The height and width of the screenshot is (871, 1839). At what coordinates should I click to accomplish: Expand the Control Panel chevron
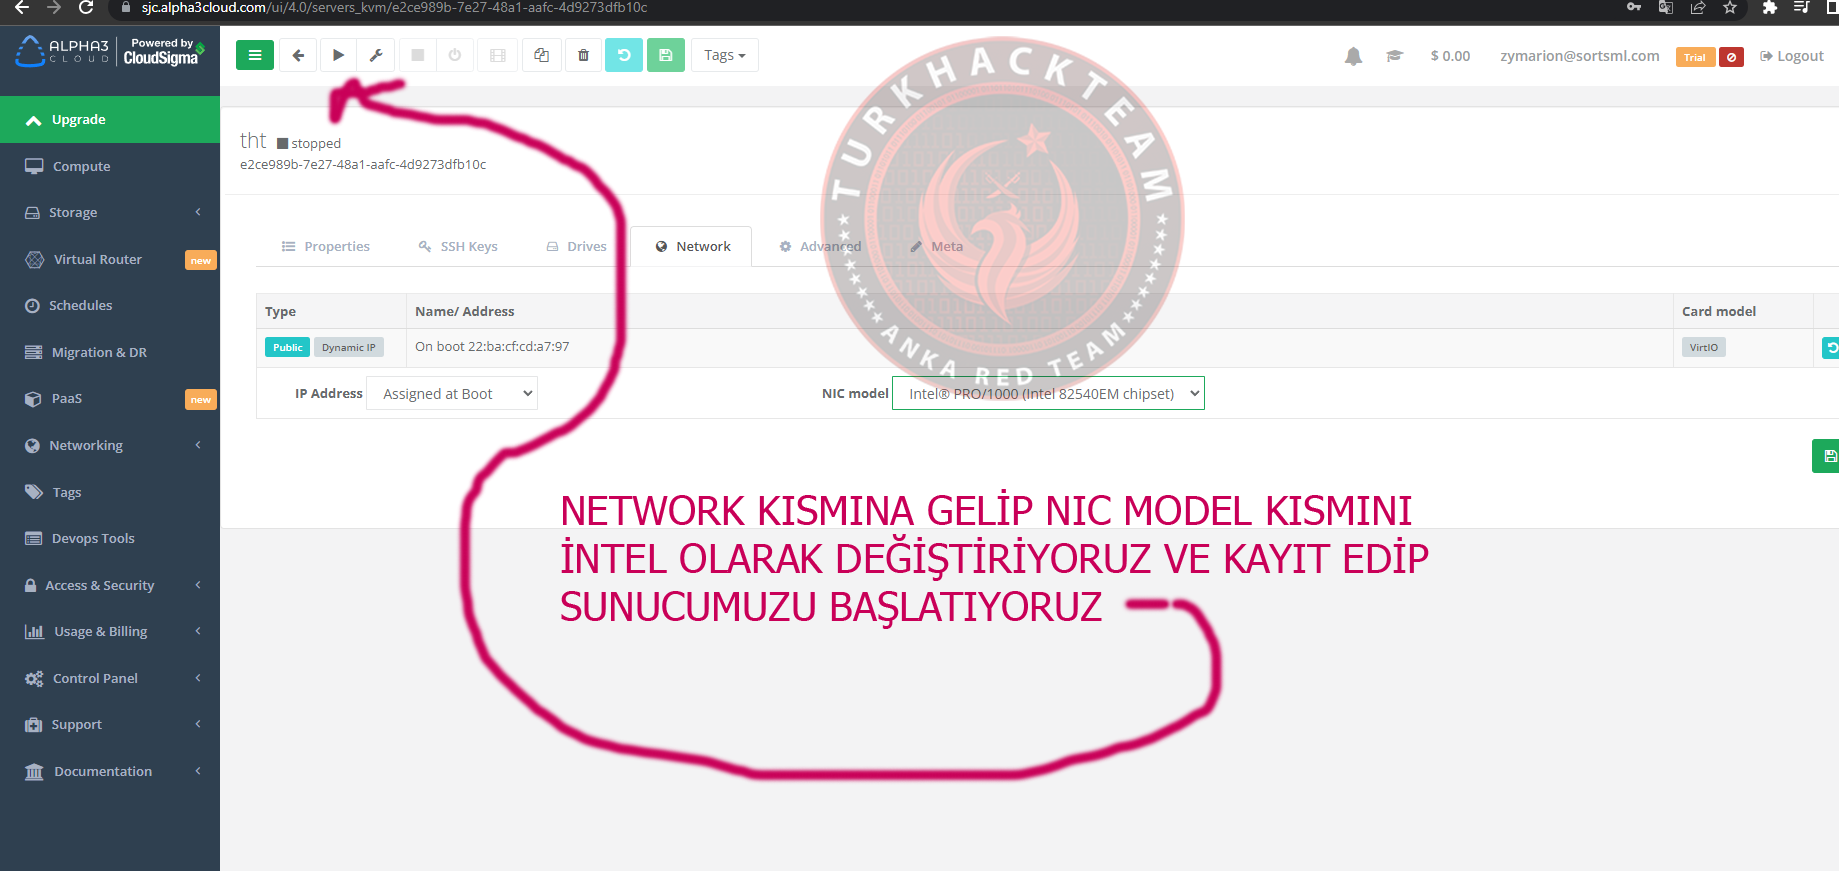pos(198,678)
